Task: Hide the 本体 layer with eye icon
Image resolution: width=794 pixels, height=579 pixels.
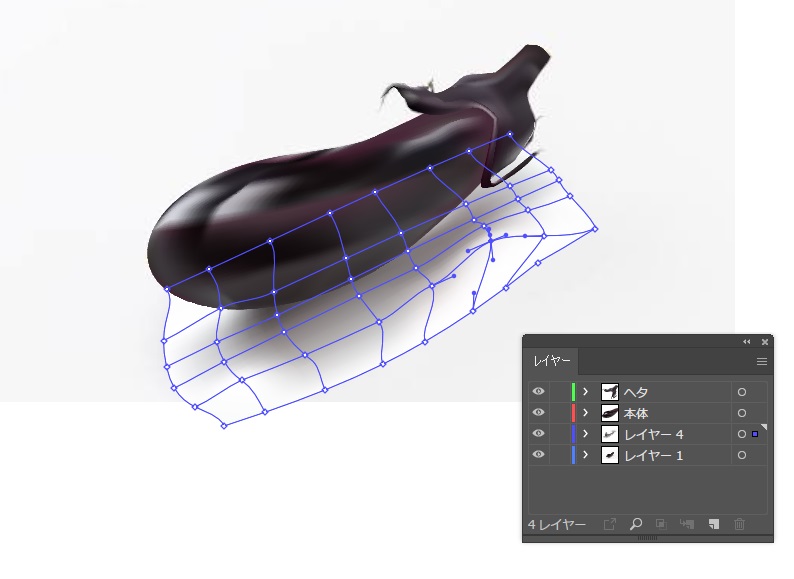Action: click(538, 413)
